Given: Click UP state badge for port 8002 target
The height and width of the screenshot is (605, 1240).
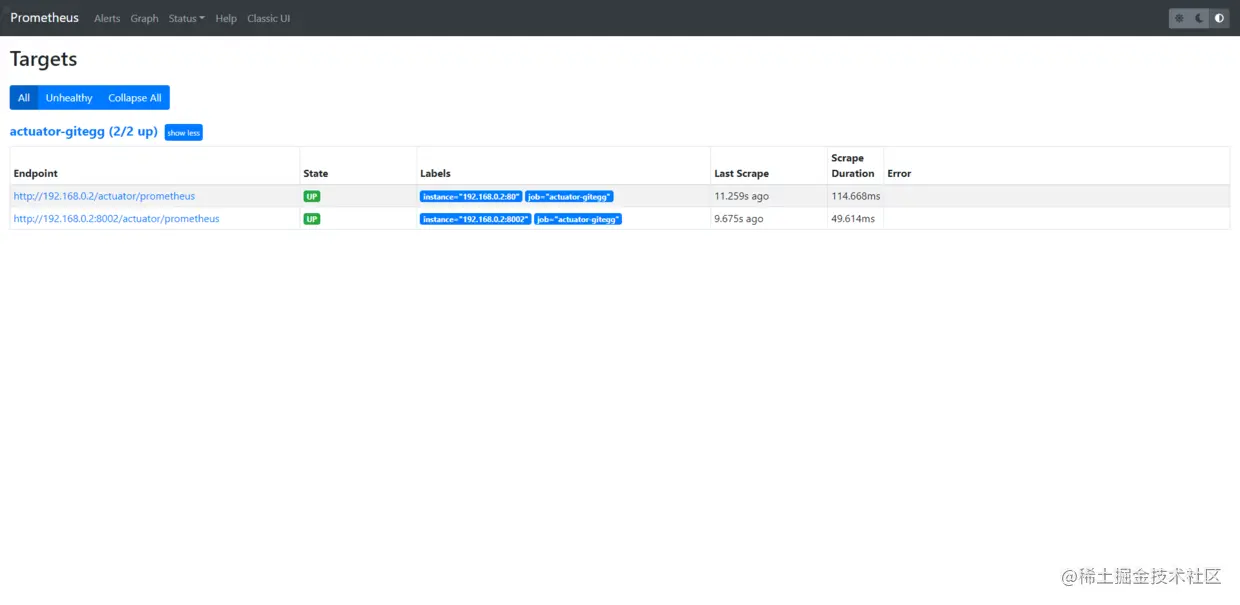Looking at the screenshot, I should pyautogui.click(x=312, y=219).
